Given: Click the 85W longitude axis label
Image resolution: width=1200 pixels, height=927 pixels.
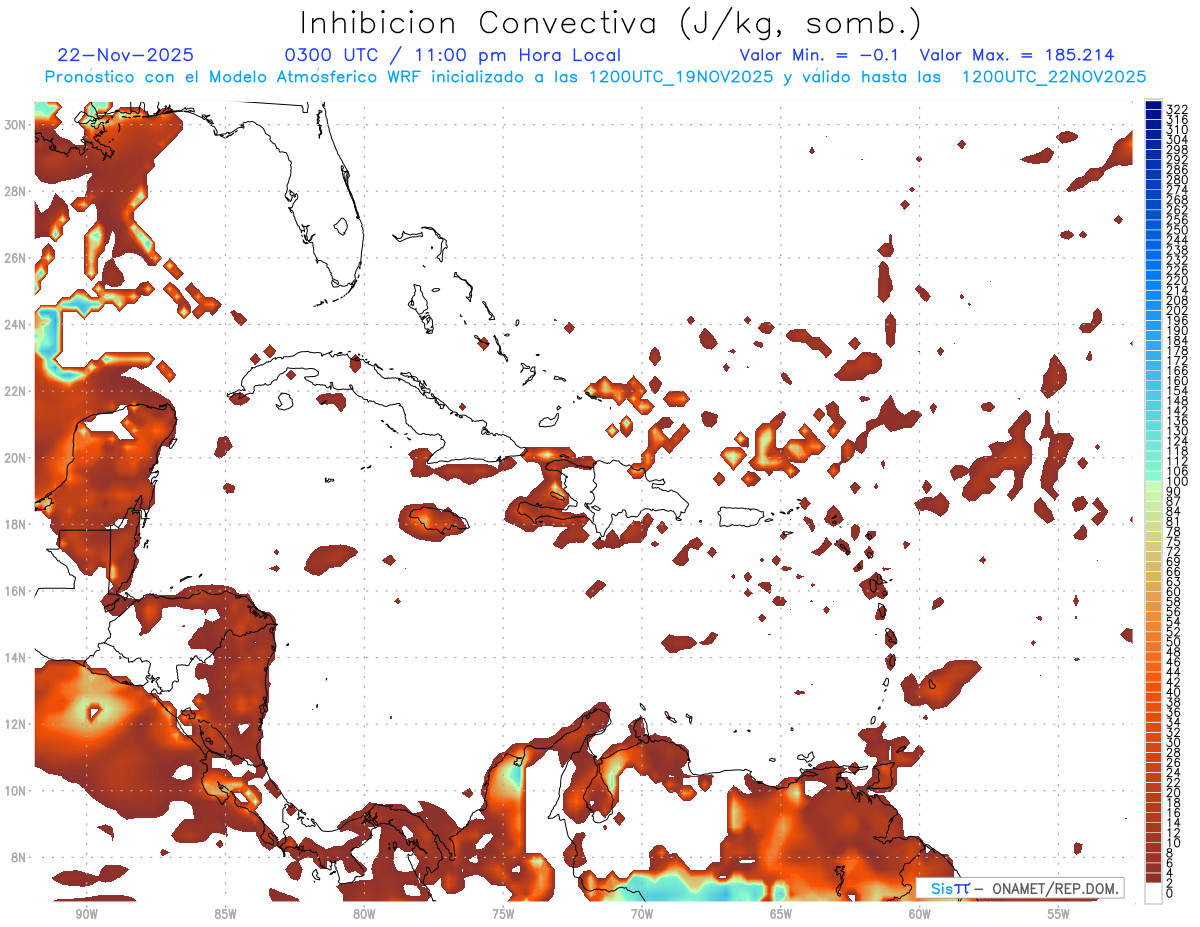Looking at the screenshot, I should tap(225, 913).
